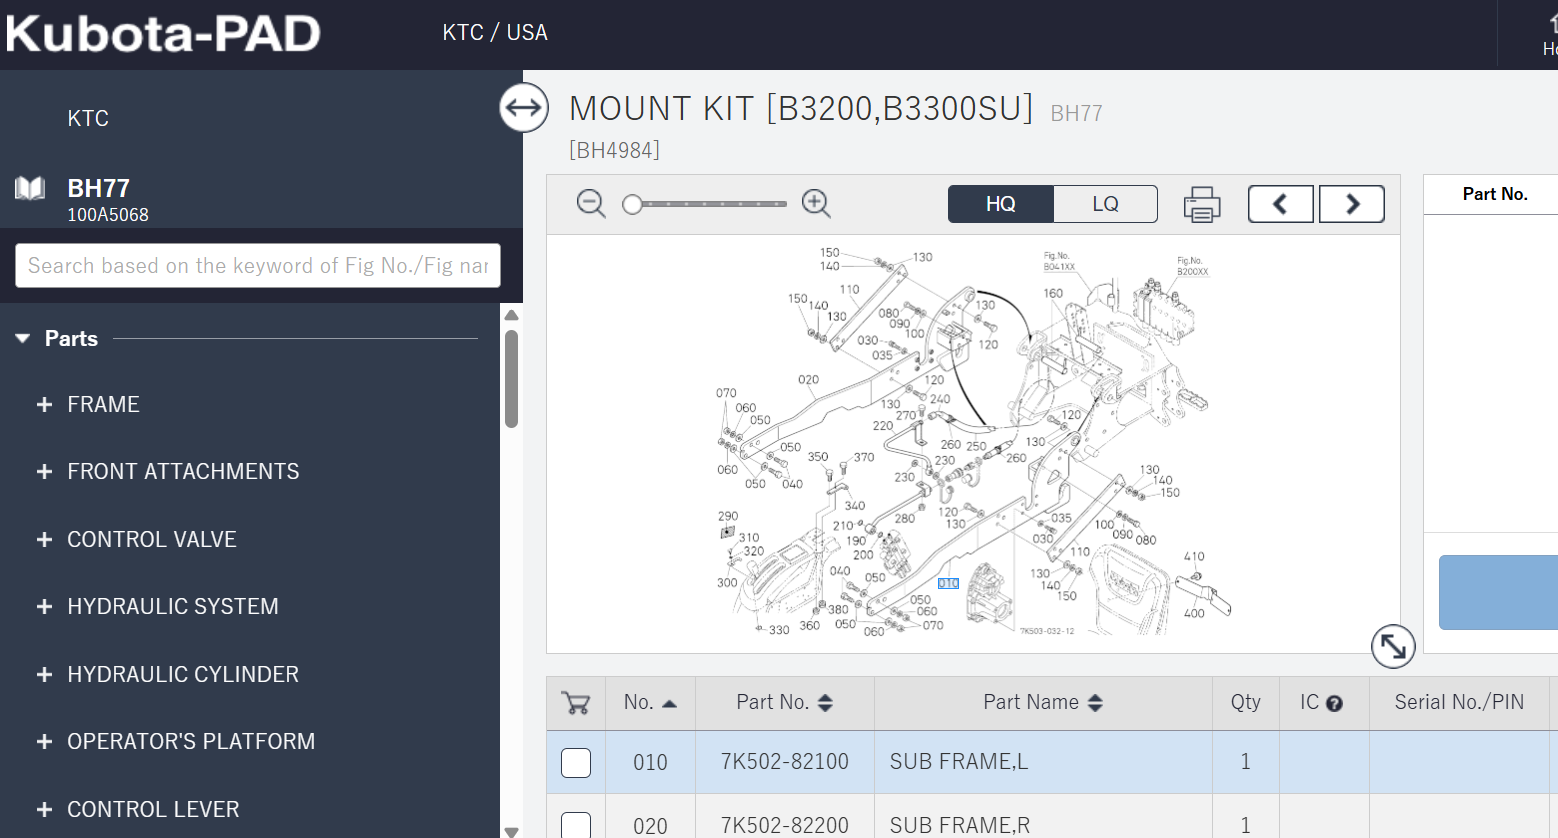1558x838 pixels.
Task: Click the KTC / USA header link
Action: click(x=495, y=32)
